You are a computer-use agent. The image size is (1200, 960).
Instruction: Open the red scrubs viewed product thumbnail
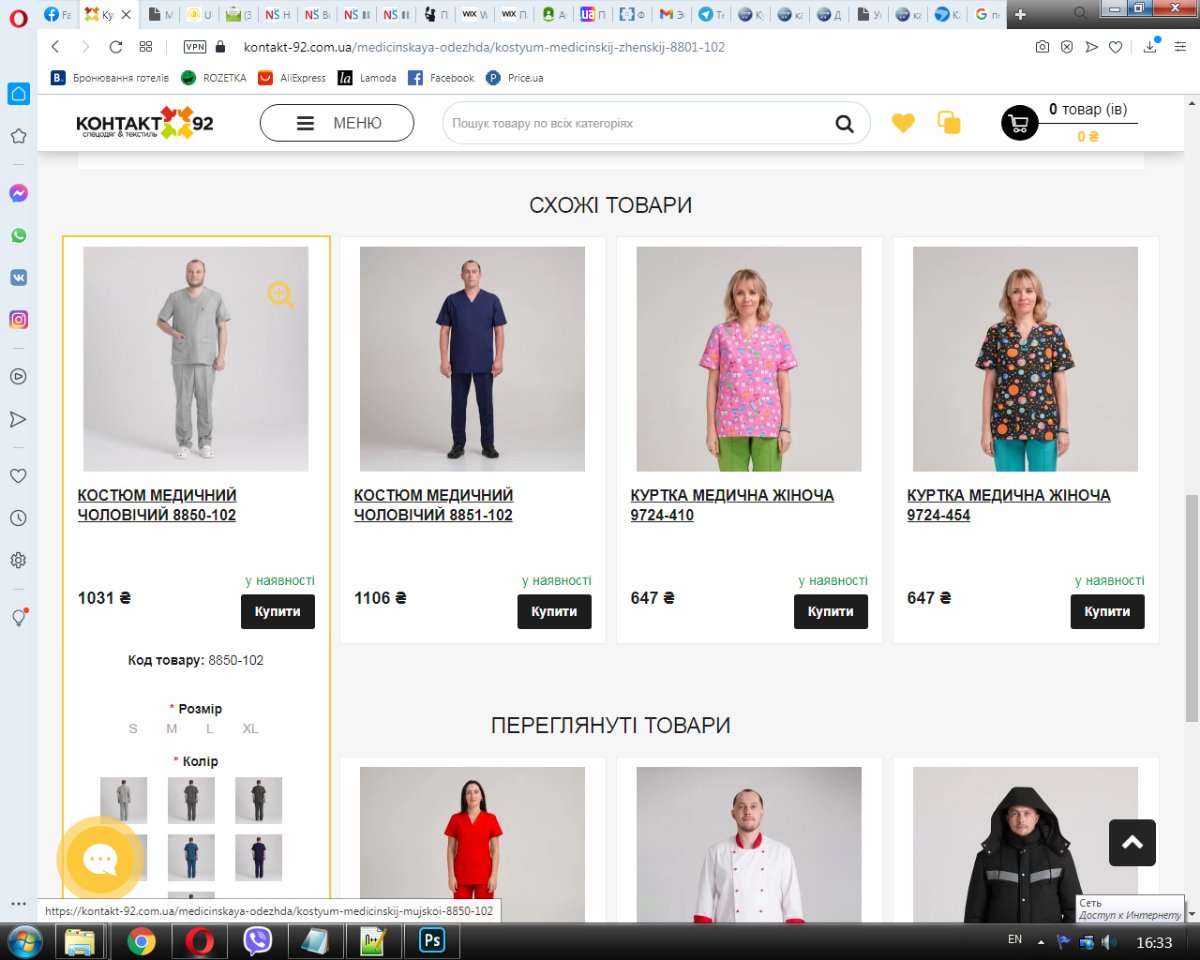[x=472, y=845]
